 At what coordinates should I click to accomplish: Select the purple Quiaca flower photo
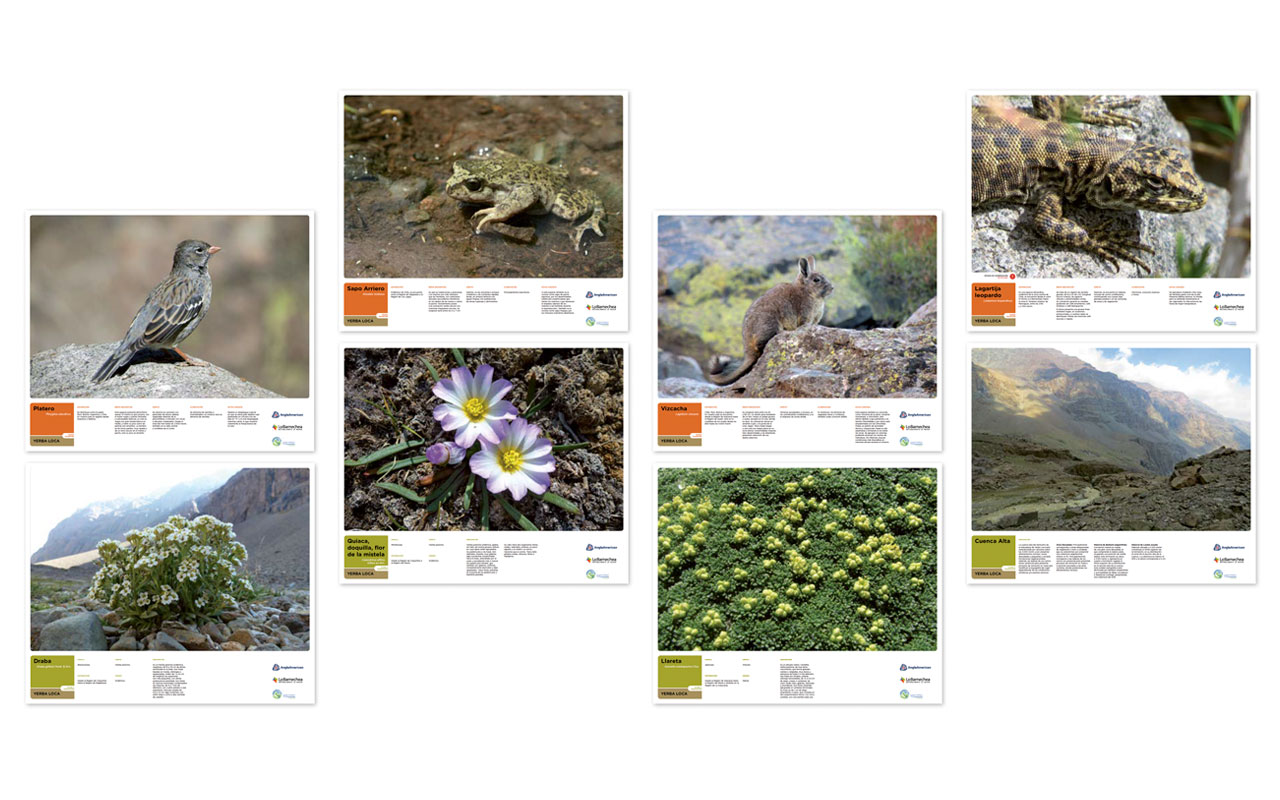(484, 439)
